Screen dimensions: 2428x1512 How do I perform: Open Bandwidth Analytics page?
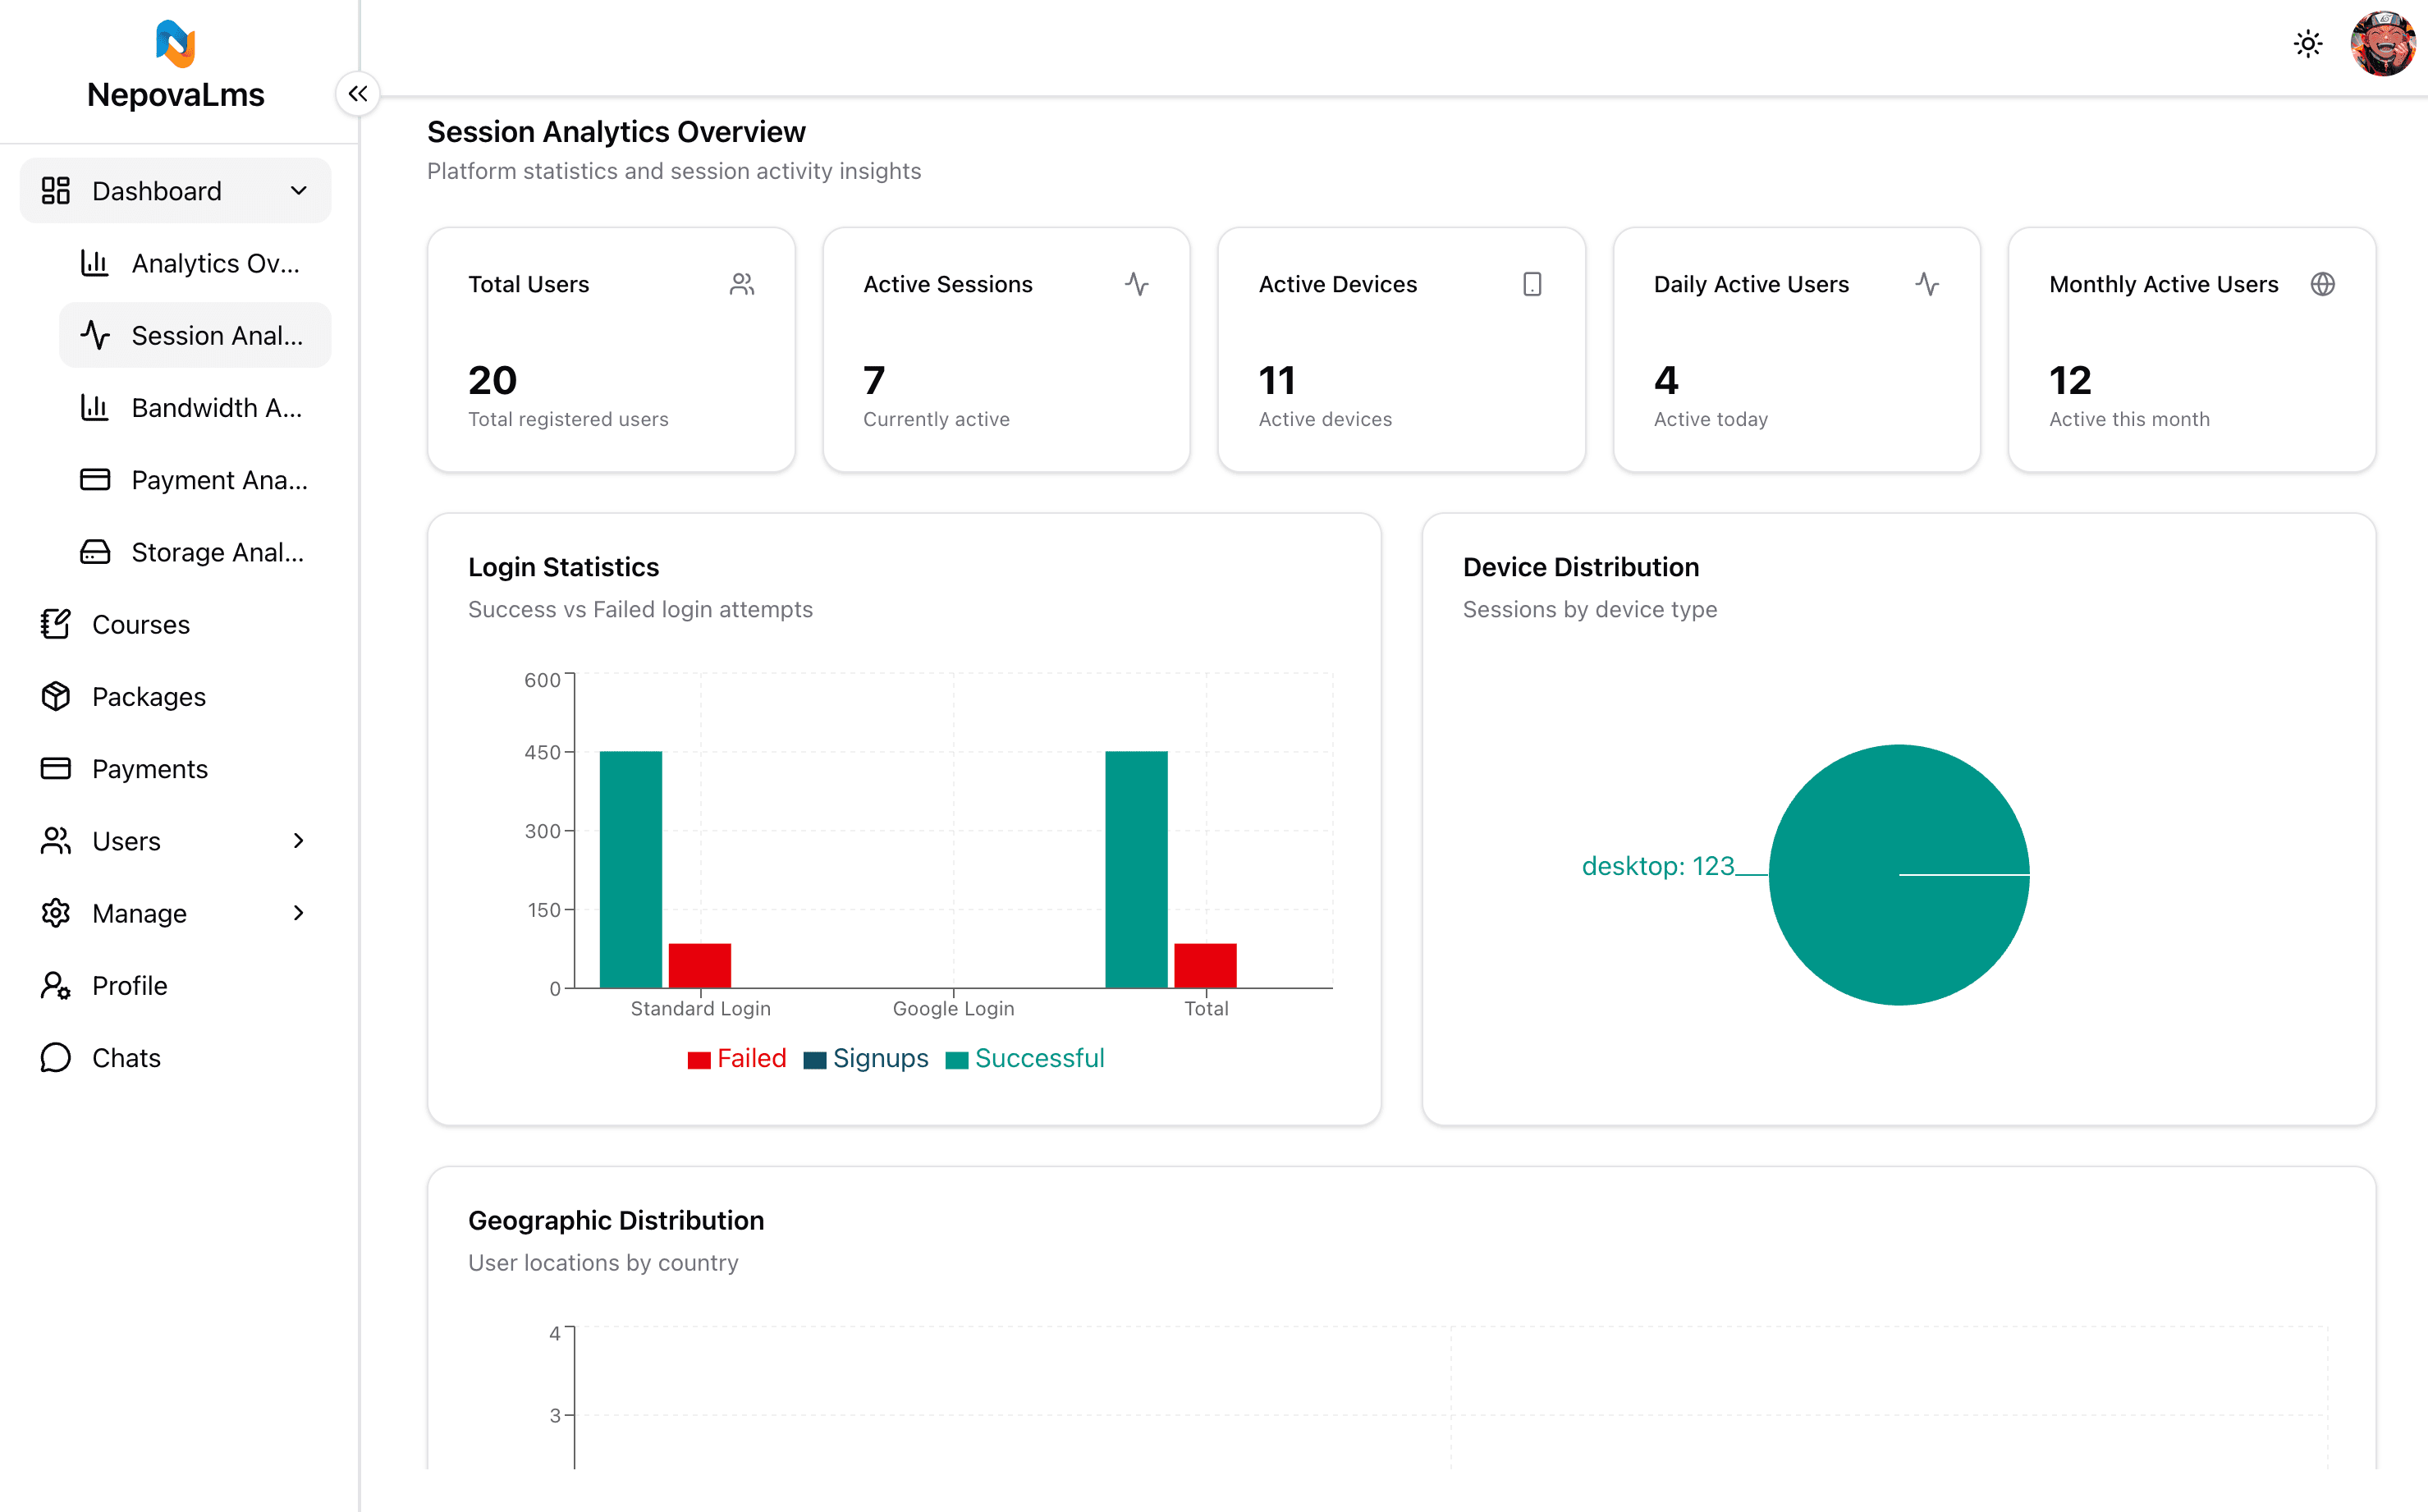click(195, 408)
